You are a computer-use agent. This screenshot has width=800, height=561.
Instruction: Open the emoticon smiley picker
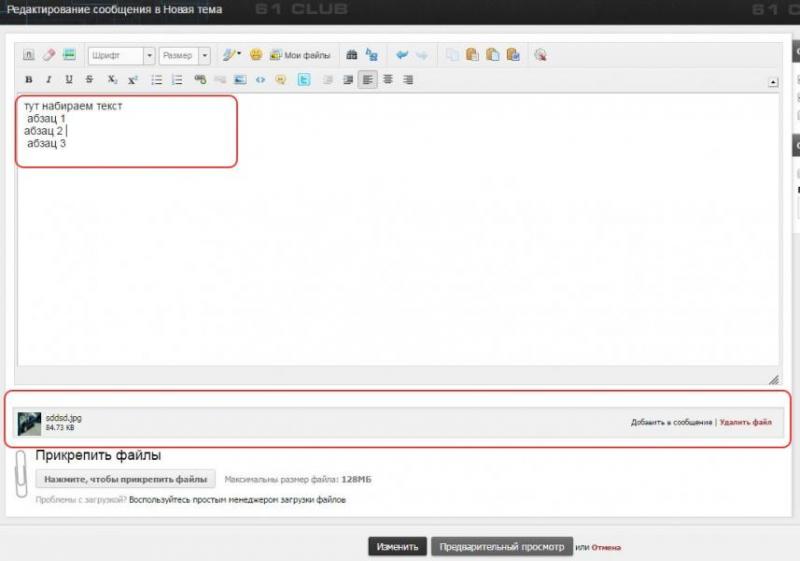pyautogui.click(x=256, y=56)
